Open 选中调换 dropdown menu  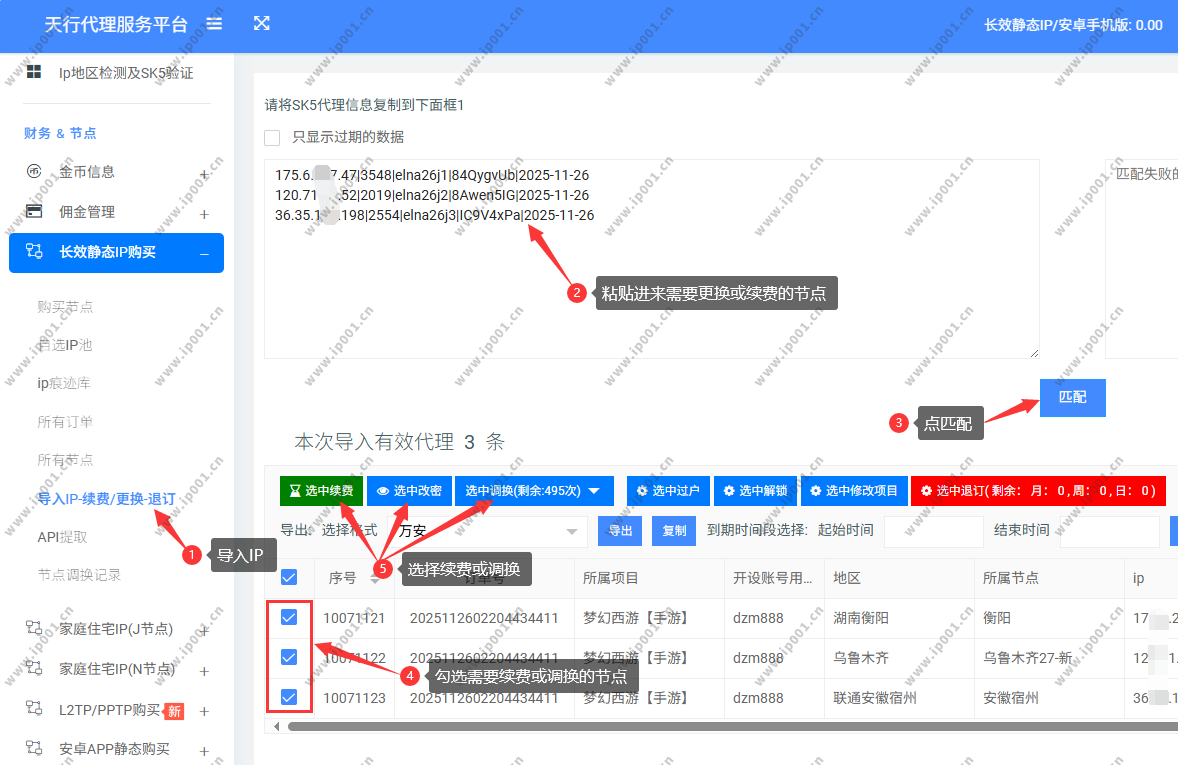tap(533, 491)
